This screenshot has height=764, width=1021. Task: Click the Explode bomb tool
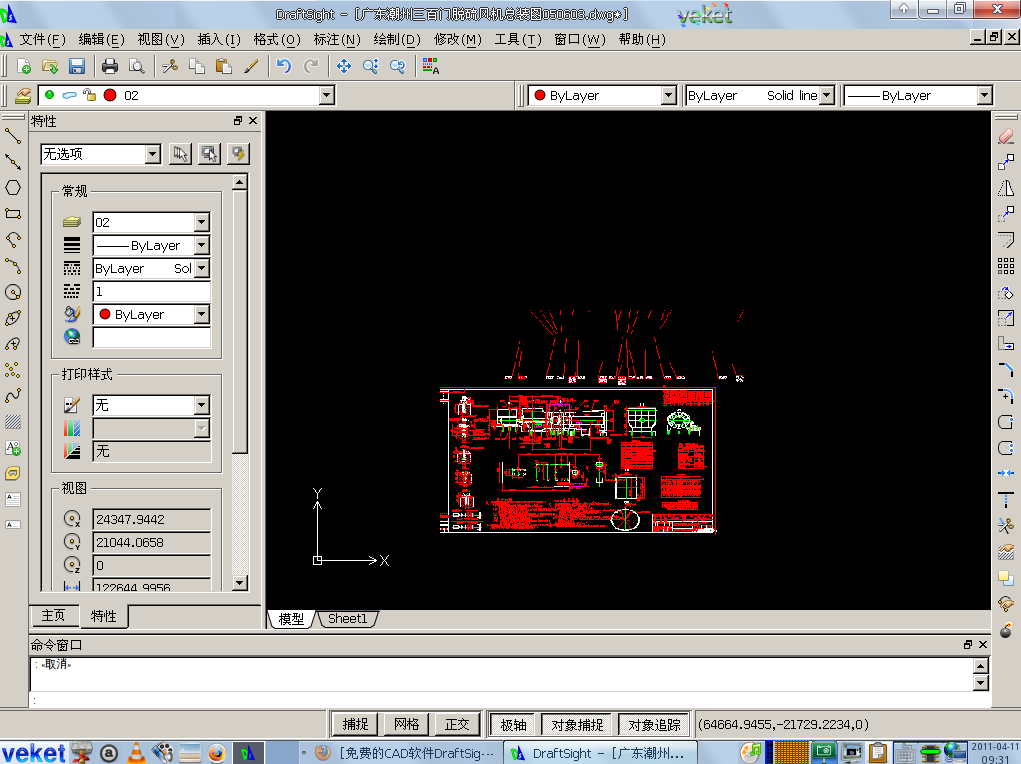(1006, 630)
